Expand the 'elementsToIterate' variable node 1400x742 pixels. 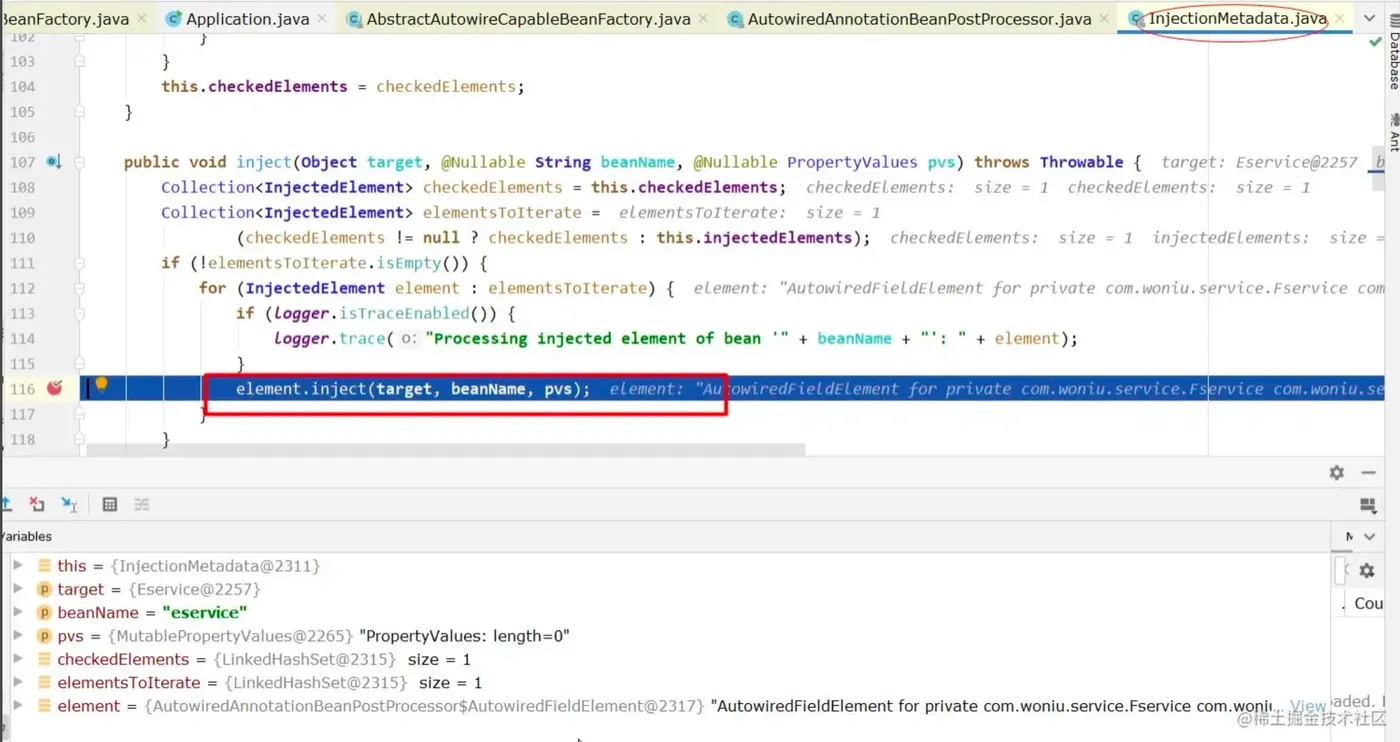pyautogui.click(x=17, y=682)
